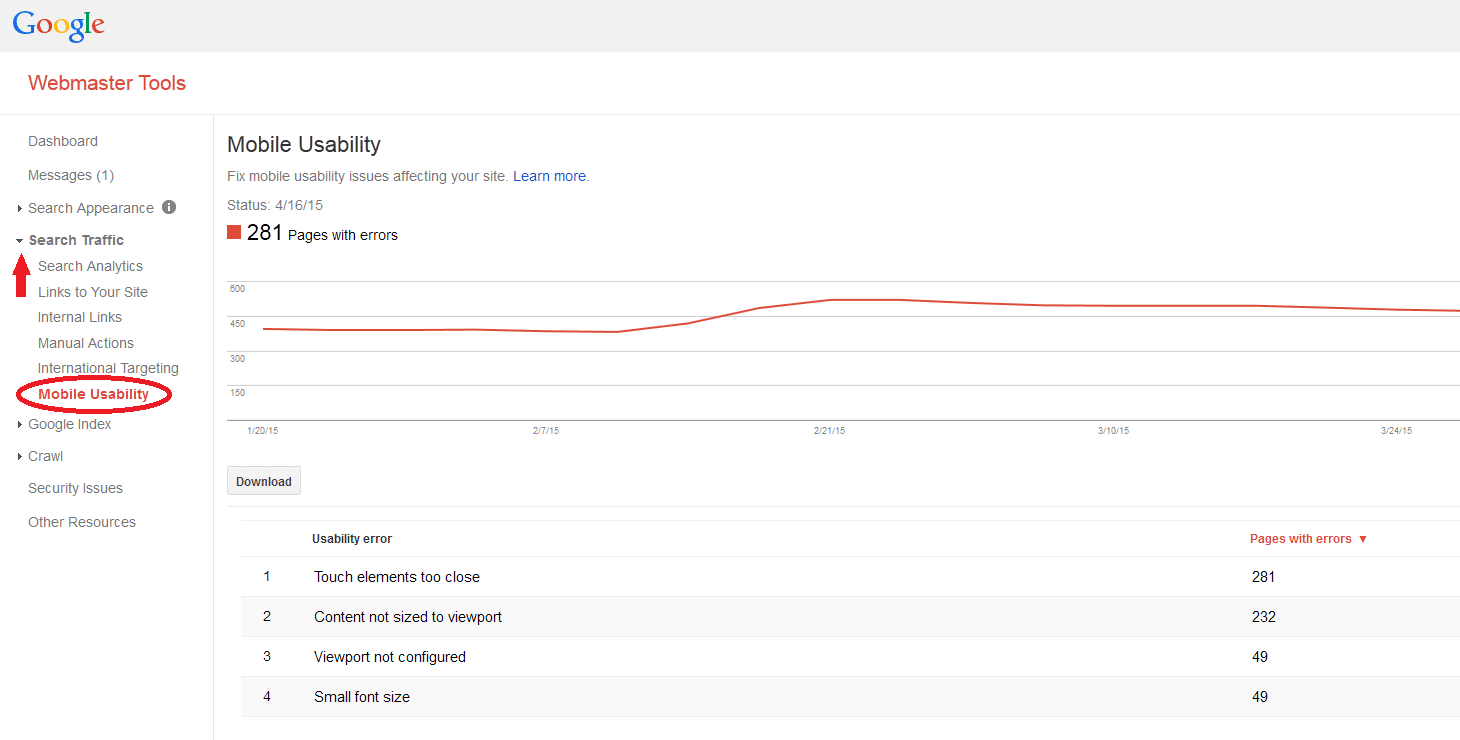The width and height of the screenshot is (1460, 740).
Task: Open Security Issues page
Action: [75, 488]
